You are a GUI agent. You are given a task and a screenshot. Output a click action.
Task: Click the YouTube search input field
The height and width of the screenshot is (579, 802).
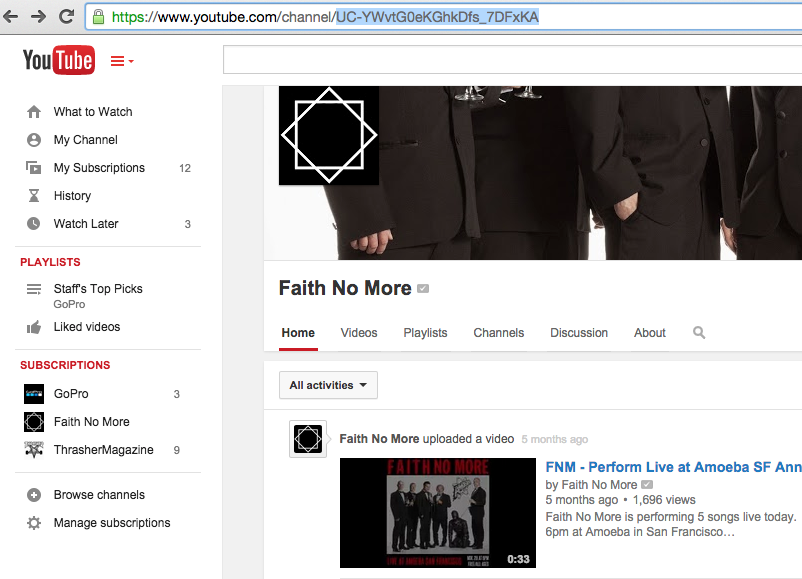coord(513,59)
